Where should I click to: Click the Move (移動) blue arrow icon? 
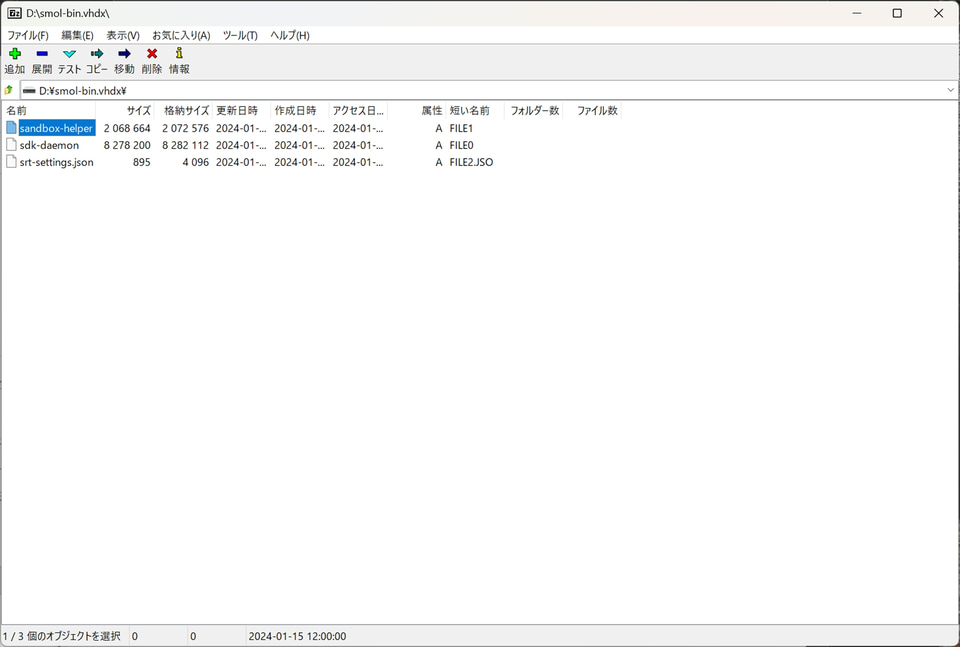124,54
